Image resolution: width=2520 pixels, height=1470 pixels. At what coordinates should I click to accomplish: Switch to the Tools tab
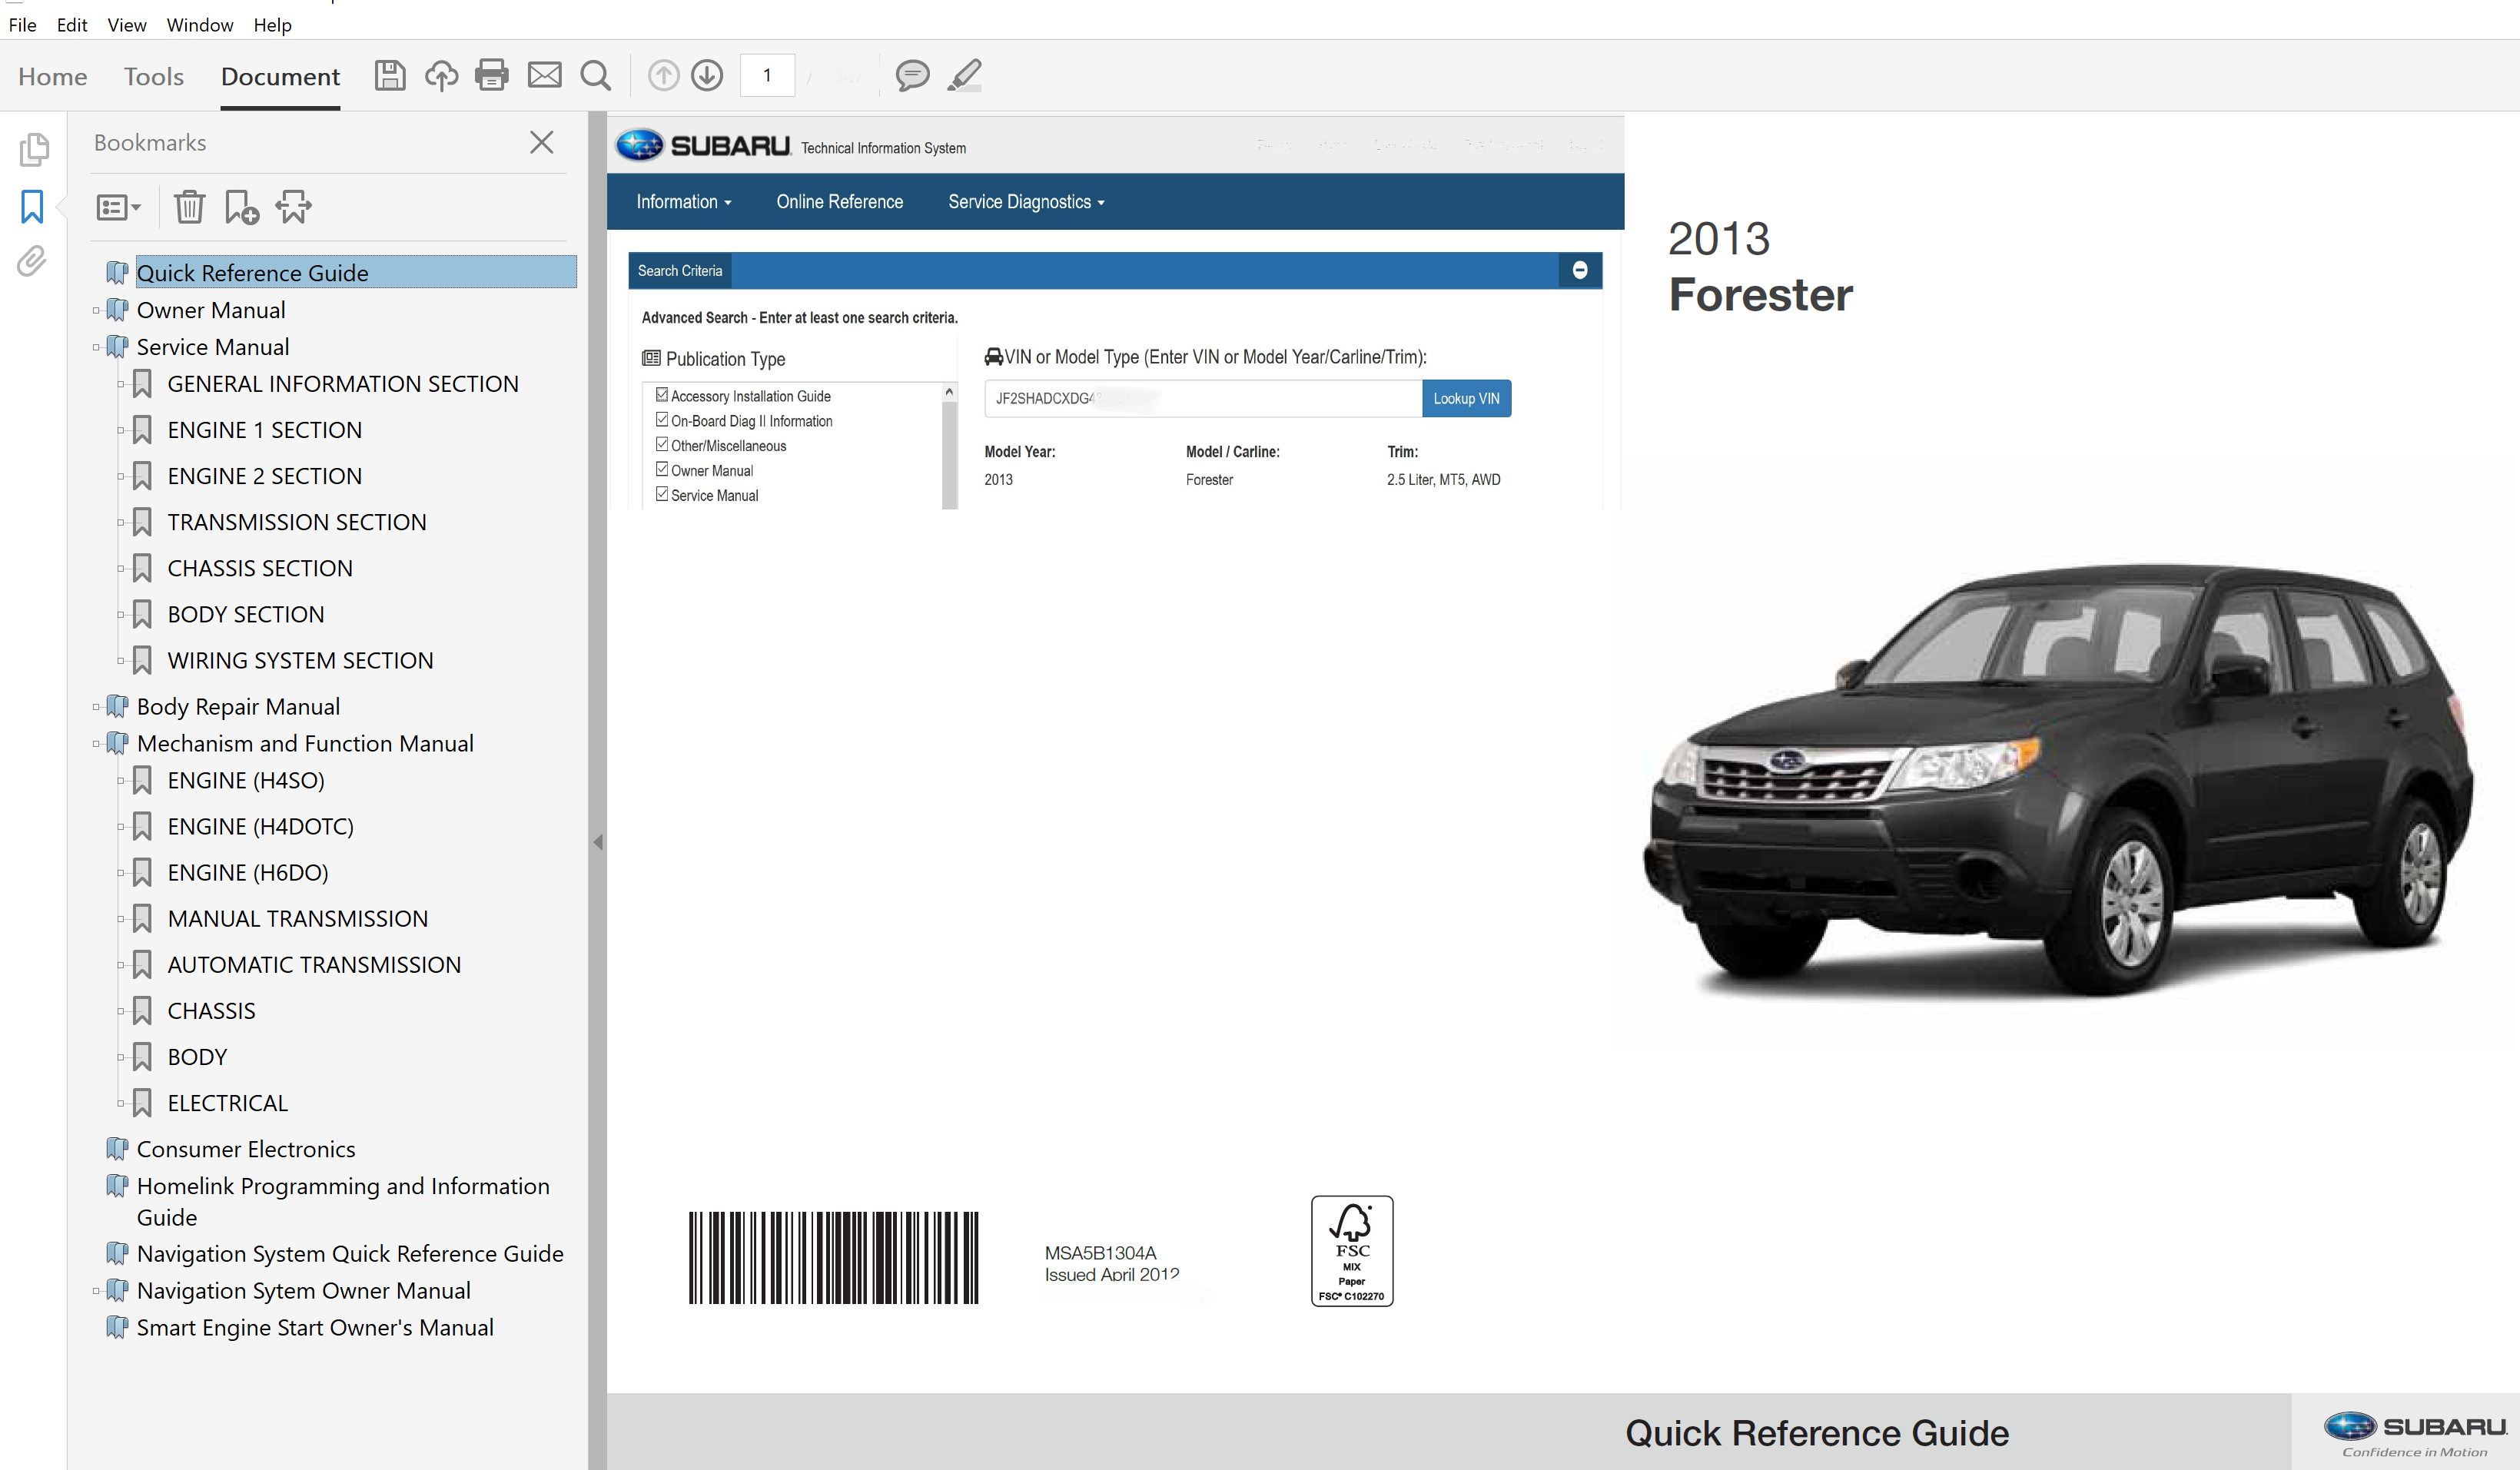point(154,77)
